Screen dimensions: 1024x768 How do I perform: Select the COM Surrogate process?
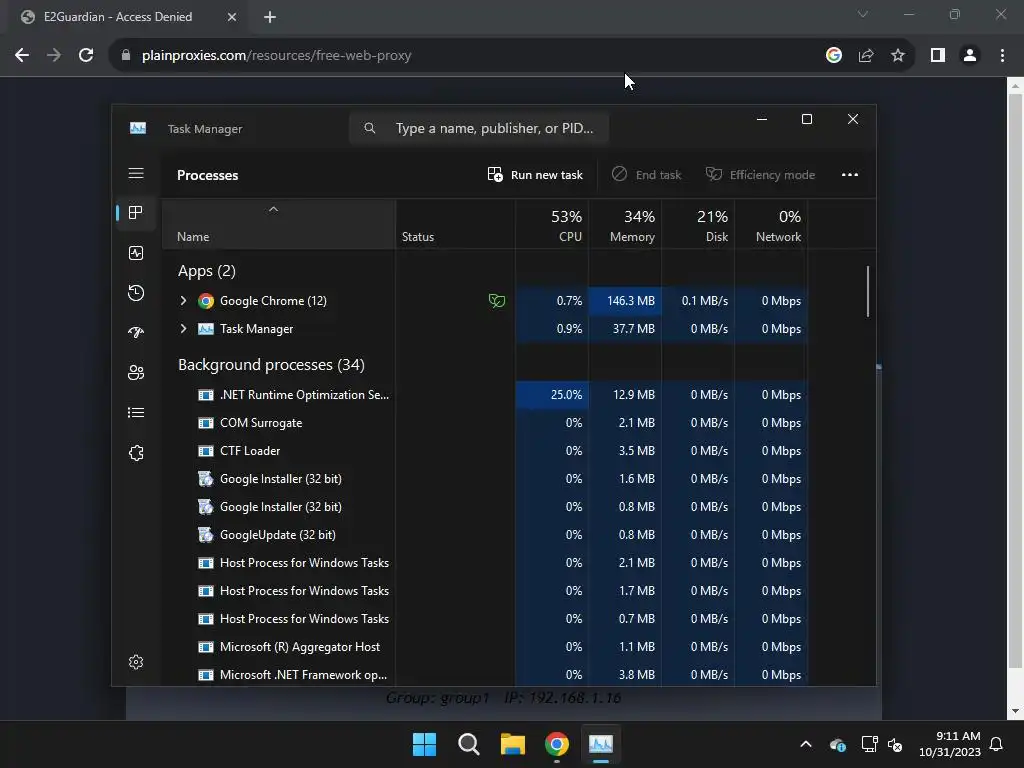(486, 423)
